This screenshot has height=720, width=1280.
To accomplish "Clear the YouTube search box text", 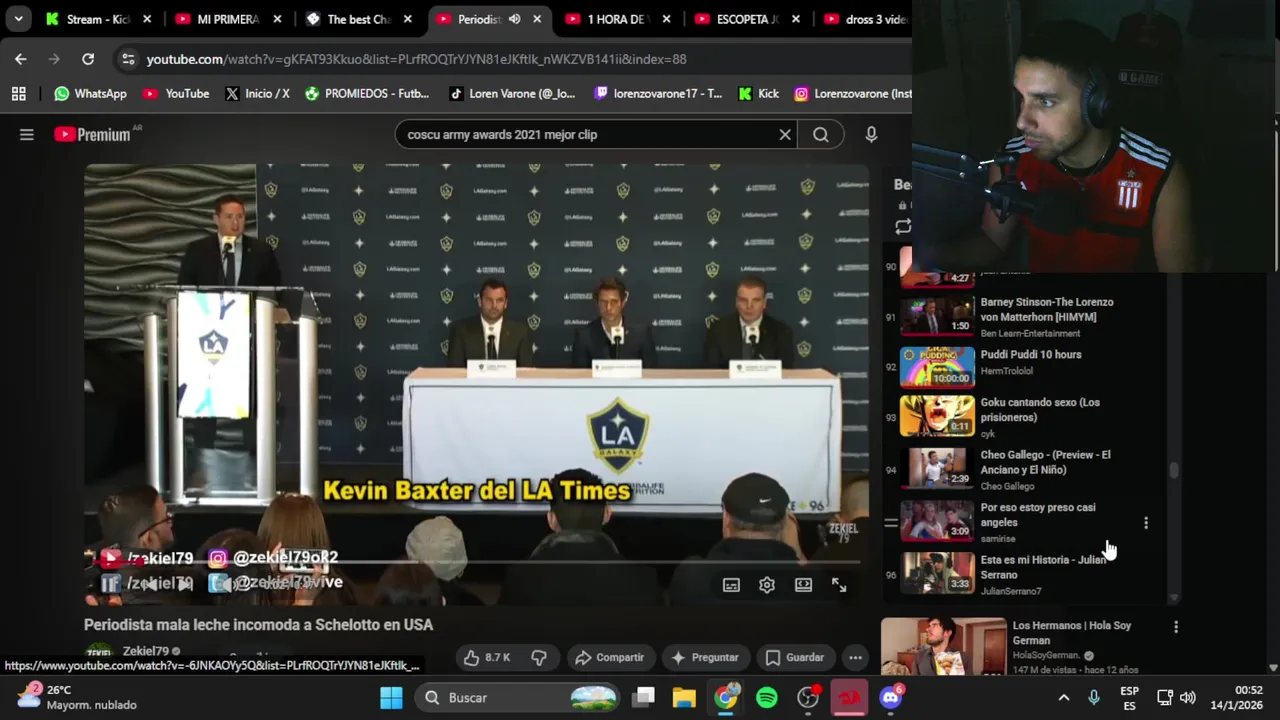I will click(x=785, y=135).
